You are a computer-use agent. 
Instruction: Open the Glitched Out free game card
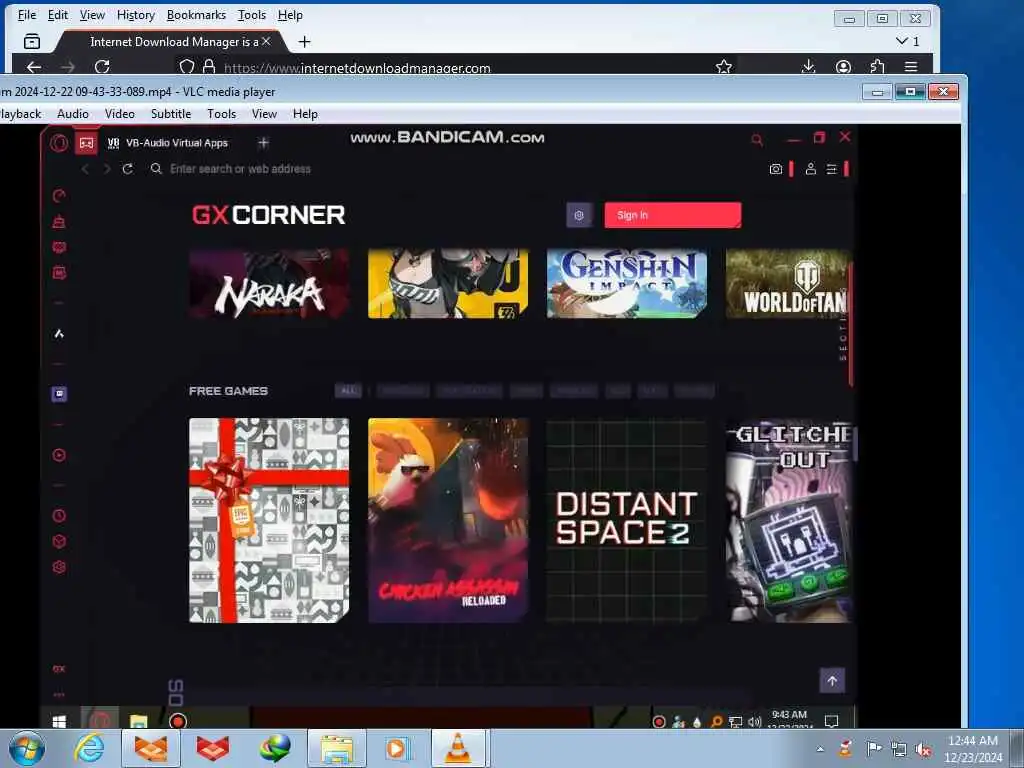tap(789, 520)
